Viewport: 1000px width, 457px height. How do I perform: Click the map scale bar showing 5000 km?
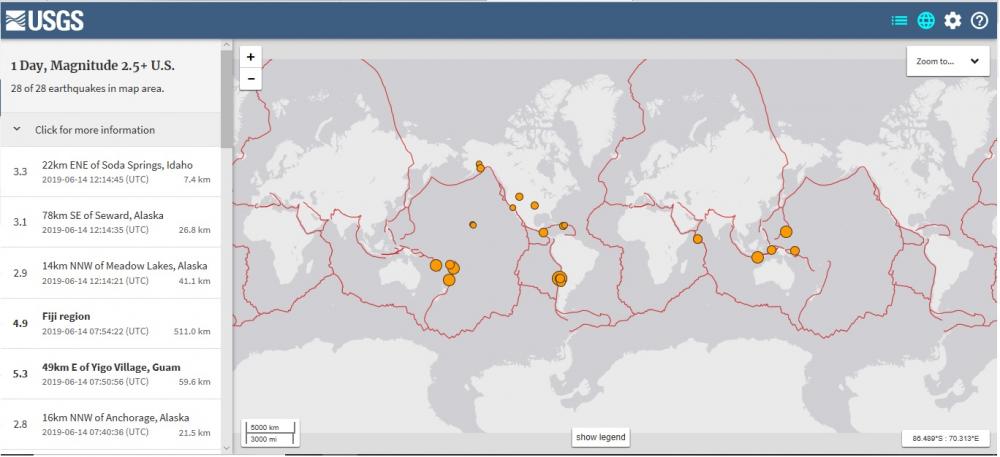pos(270,433)
